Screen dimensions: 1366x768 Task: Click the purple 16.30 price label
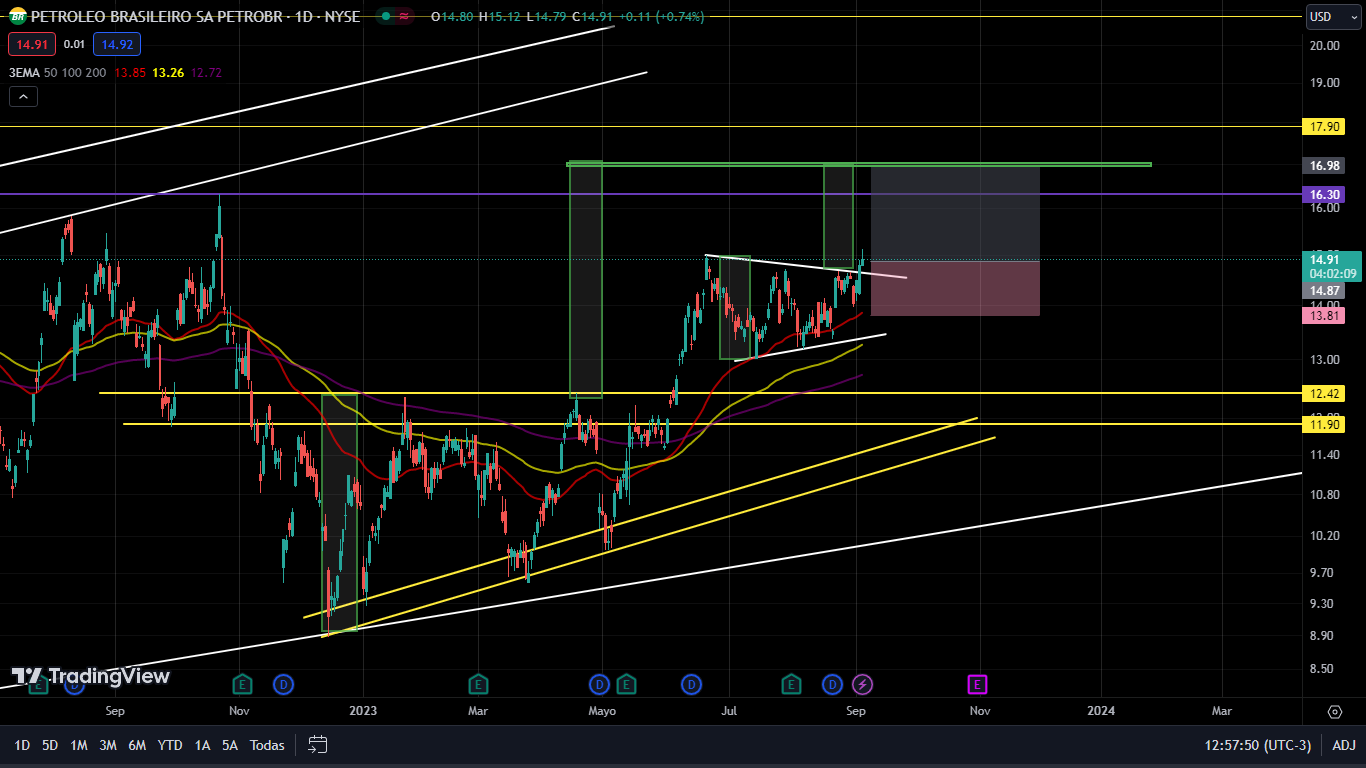1325,194
